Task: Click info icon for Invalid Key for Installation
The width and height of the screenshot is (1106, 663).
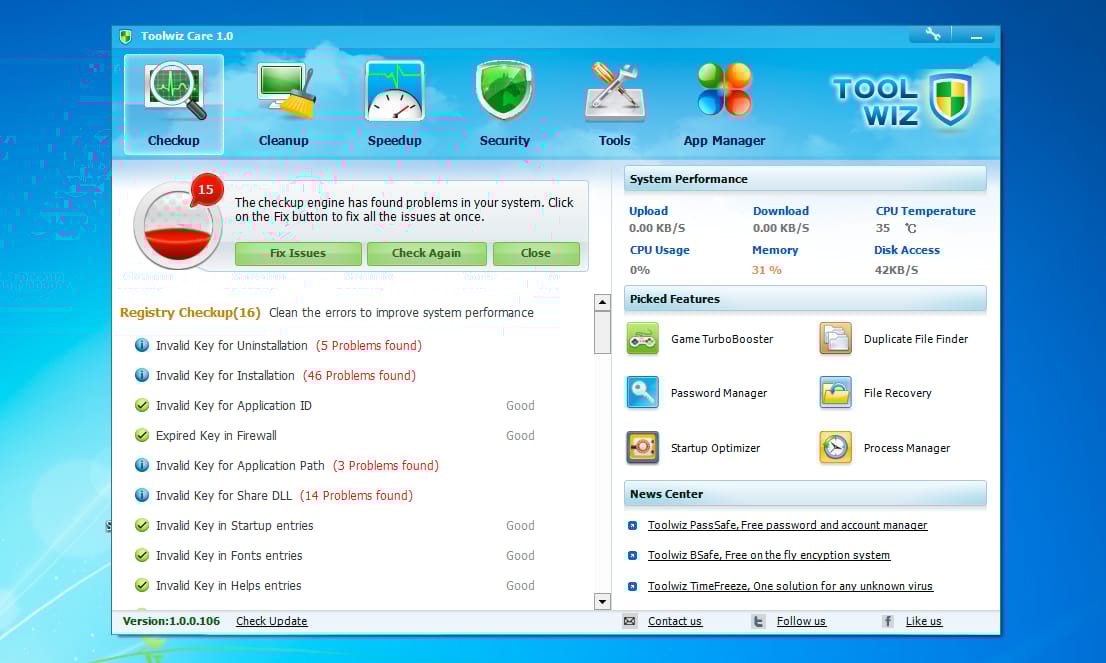Action: [142, 375]
